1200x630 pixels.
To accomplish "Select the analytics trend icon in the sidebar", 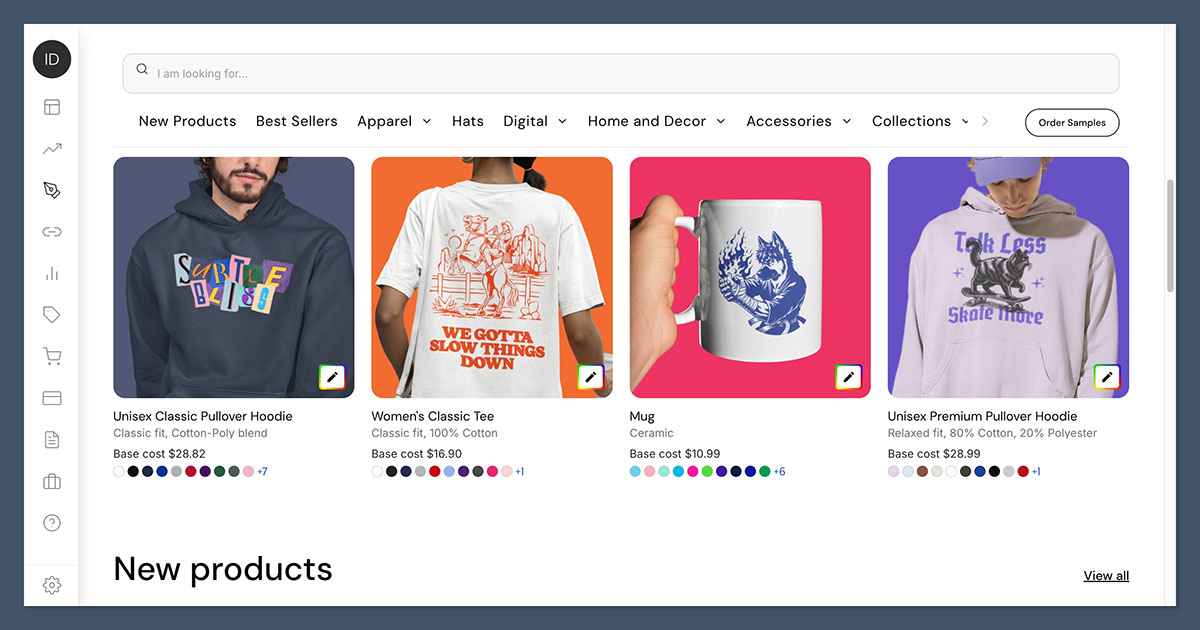I will pyautogui.click(x=52, y=148).
